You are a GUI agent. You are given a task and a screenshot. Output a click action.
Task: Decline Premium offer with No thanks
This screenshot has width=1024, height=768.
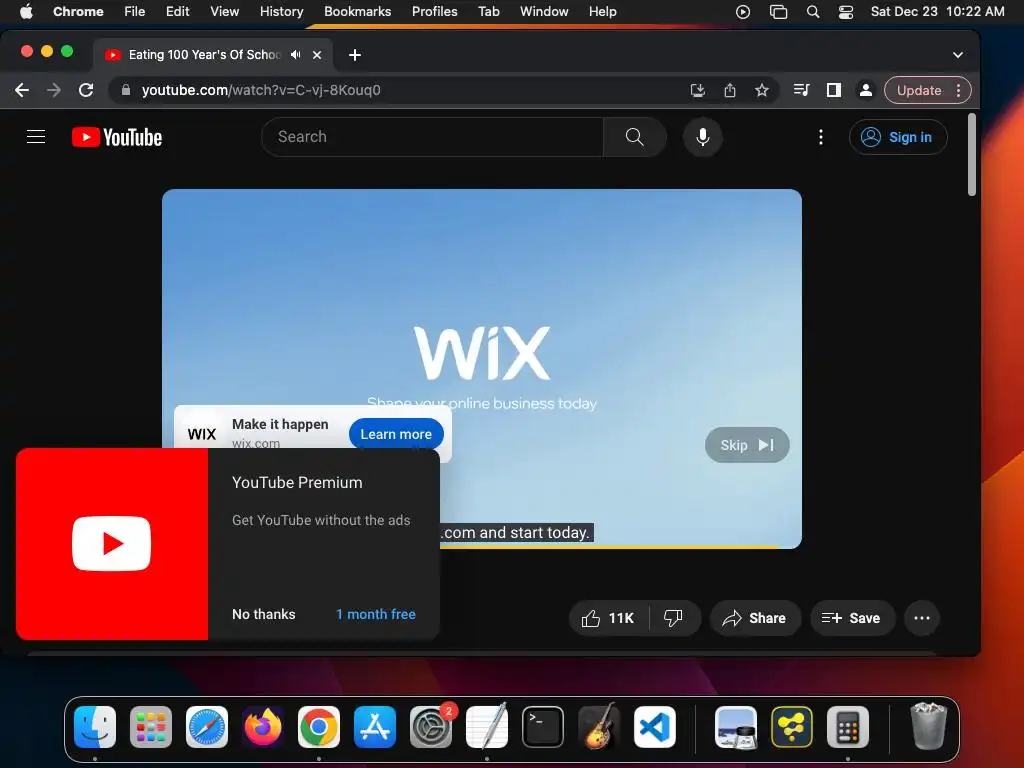264,614
